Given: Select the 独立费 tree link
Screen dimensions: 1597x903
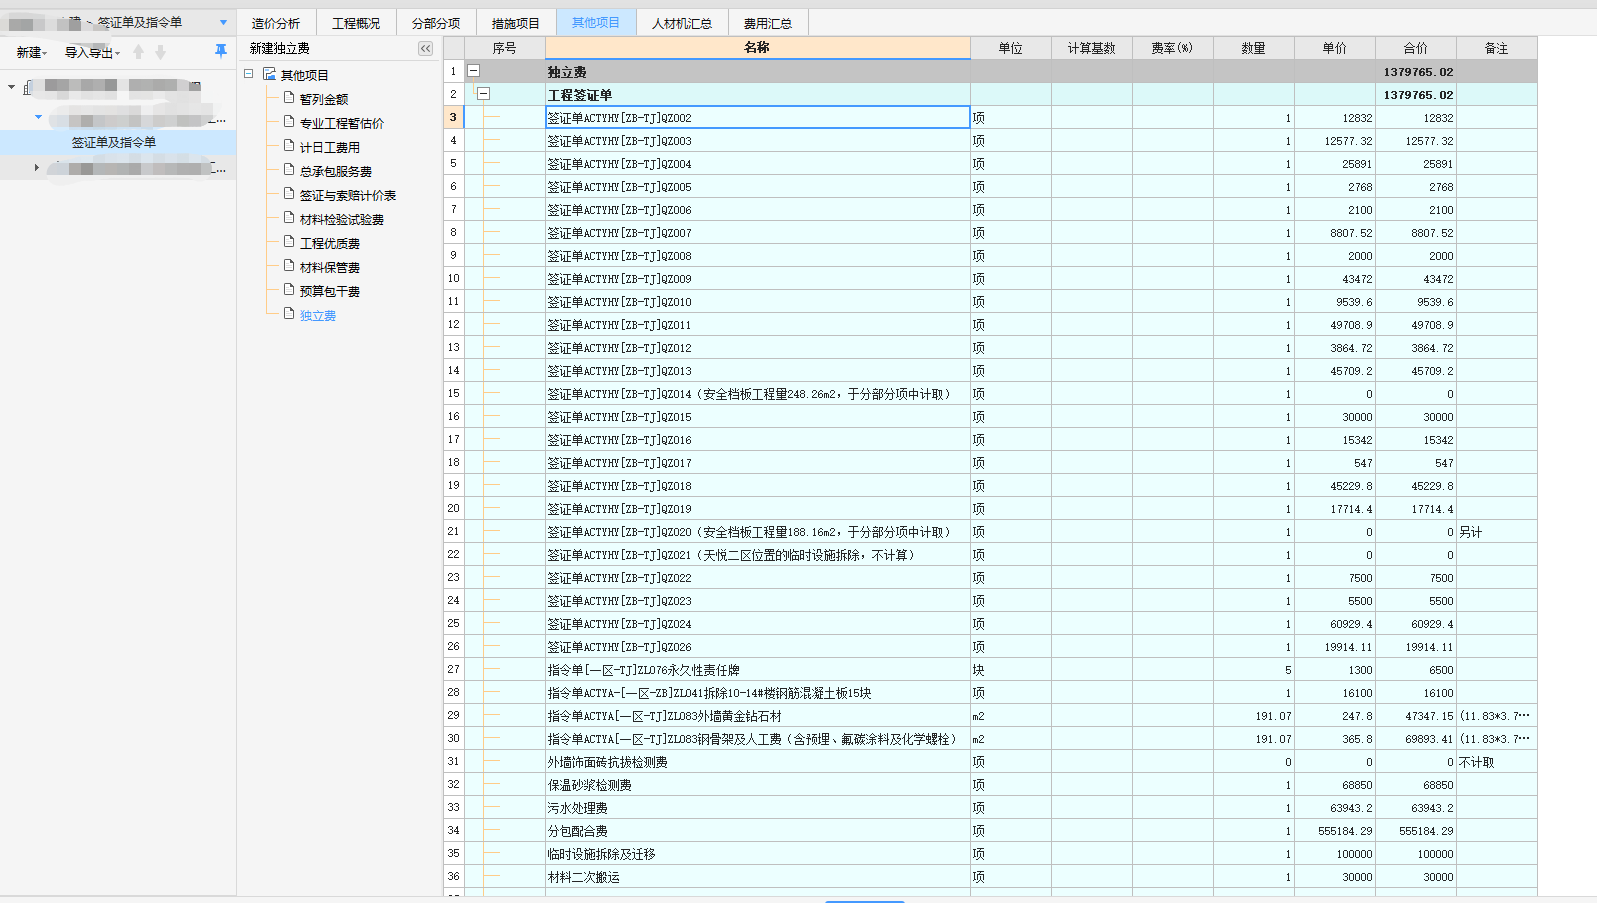Looking at the screenshot, I should [x=318, y=315].
